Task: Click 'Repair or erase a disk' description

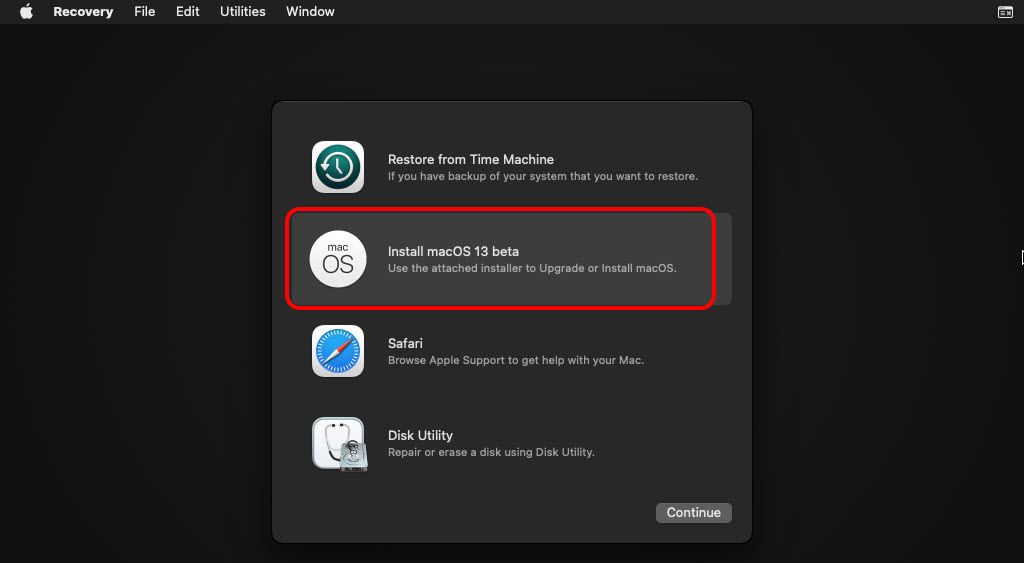Action: click(491, 453)
